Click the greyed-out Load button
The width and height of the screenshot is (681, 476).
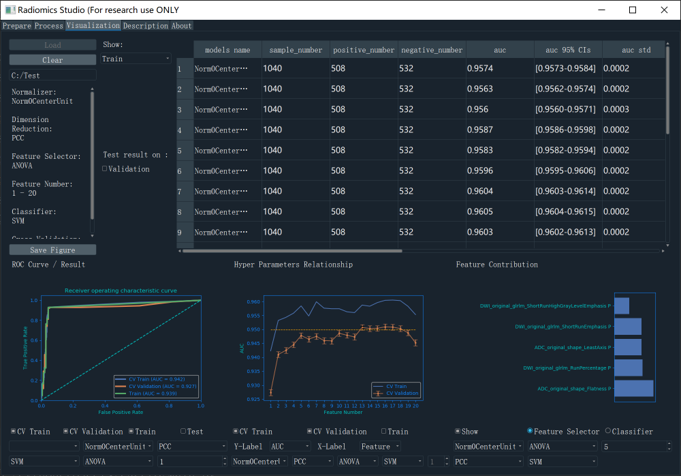(x=53, y=45)
